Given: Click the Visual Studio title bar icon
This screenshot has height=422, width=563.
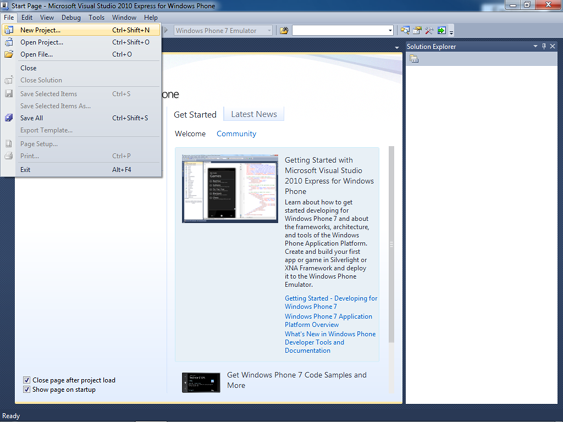Looking at the screenshot, I should coord(5,6).
